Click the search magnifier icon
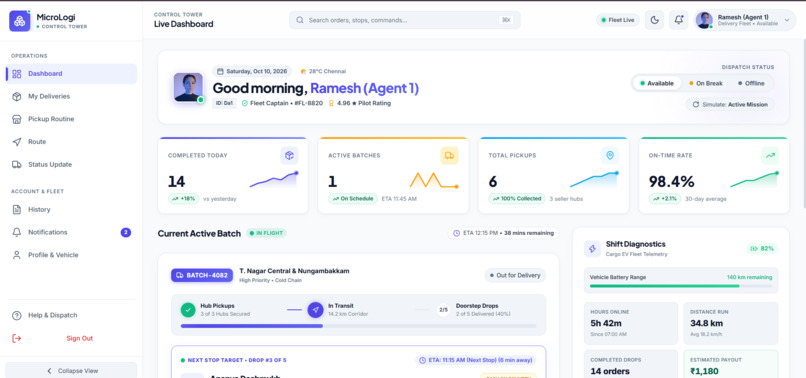 pos(300,20)
